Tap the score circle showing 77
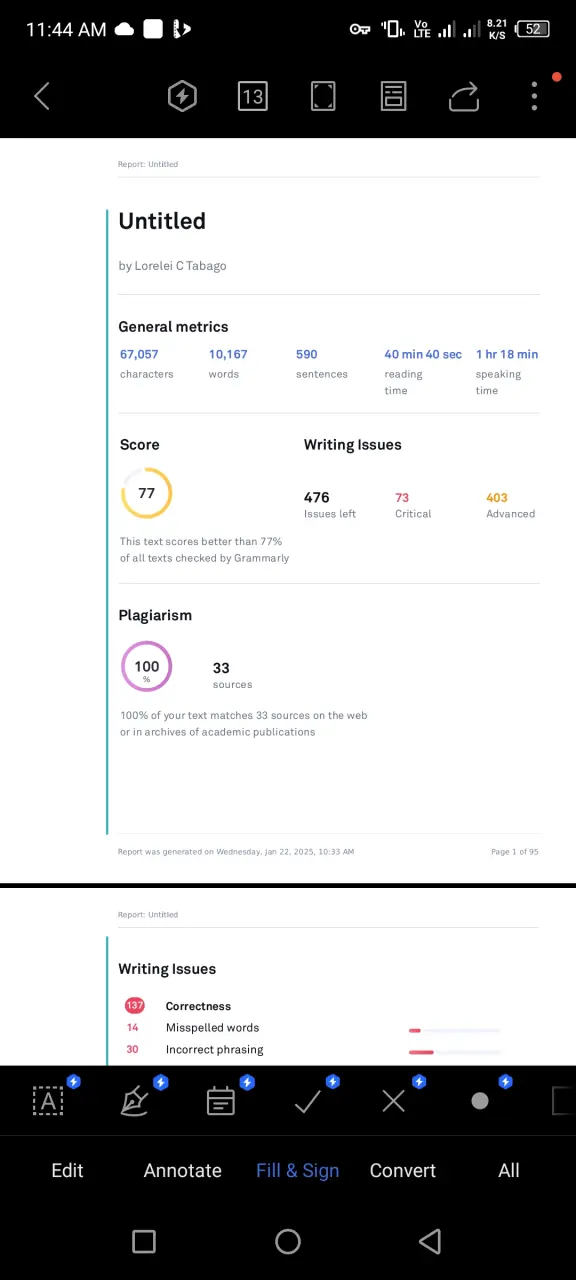Image resolution: width=576 pixels, height=1280 pixels. pos(147,493)
